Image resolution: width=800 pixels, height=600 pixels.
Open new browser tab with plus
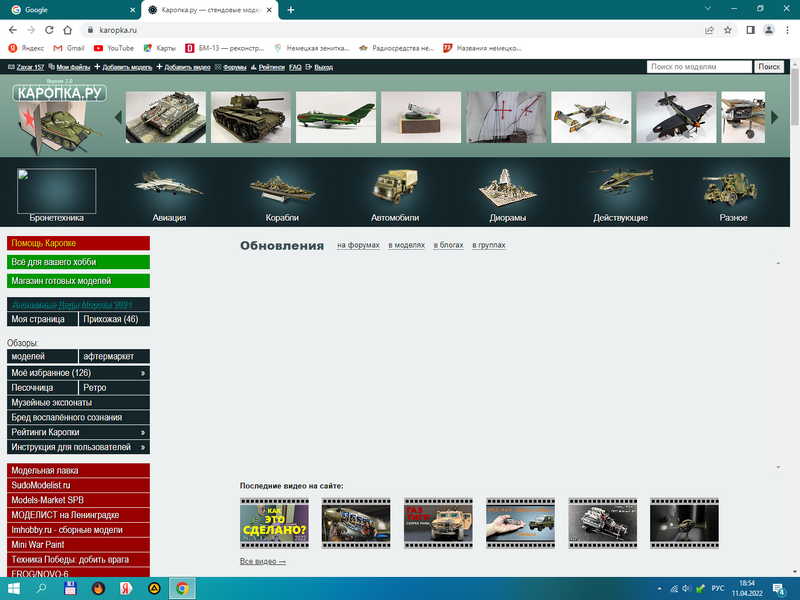pos(291,9)
